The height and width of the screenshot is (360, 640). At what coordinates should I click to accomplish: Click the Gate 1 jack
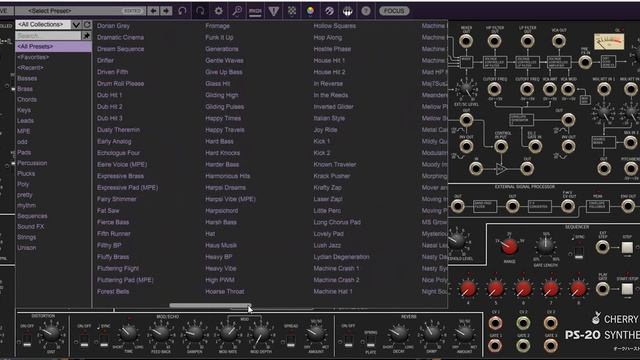coord(496,346)
